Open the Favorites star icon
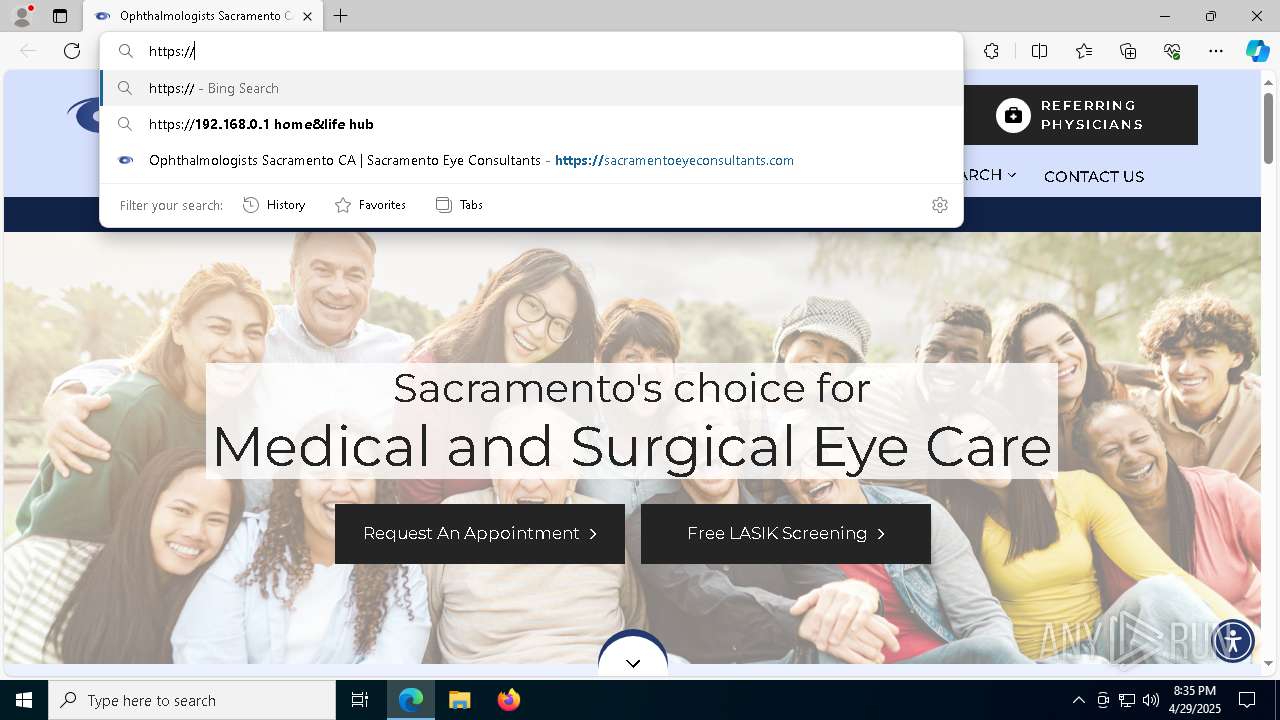Viewport: 1280px width, 720px height. [x=1084, y=51]
